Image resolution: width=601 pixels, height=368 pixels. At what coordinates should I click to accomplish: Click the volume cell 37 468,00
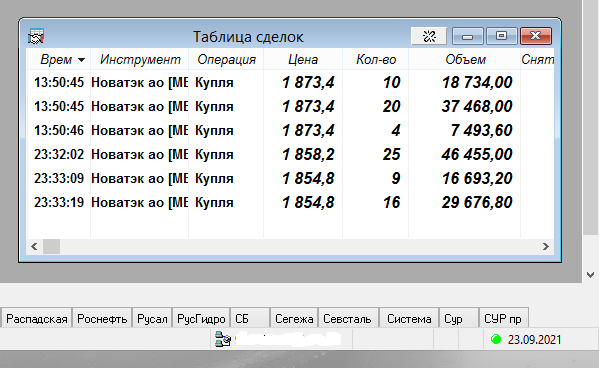[x=477, y=107]
